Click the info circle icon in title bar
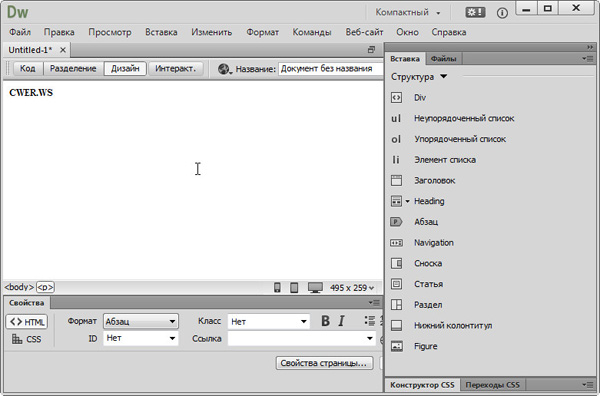 coord(502,13)
